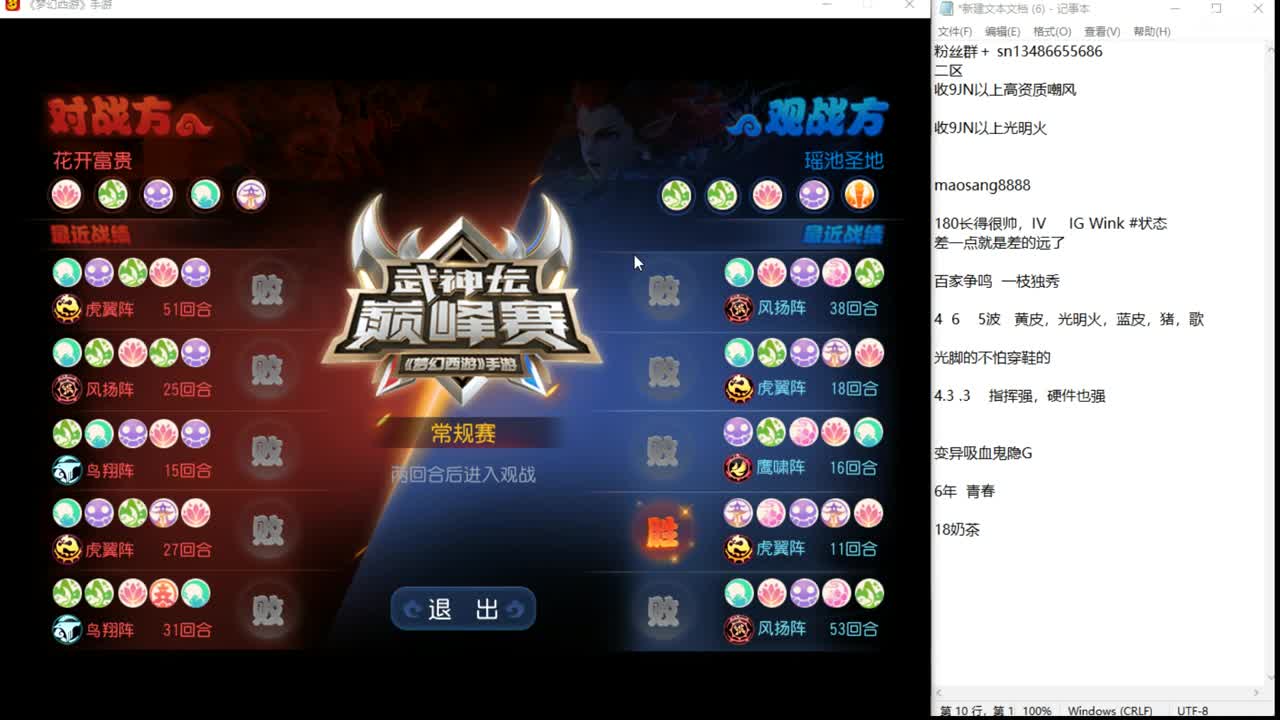1280x720 pixels.
Task: Maximize the Notepad window
Action: pos(1216,8)
